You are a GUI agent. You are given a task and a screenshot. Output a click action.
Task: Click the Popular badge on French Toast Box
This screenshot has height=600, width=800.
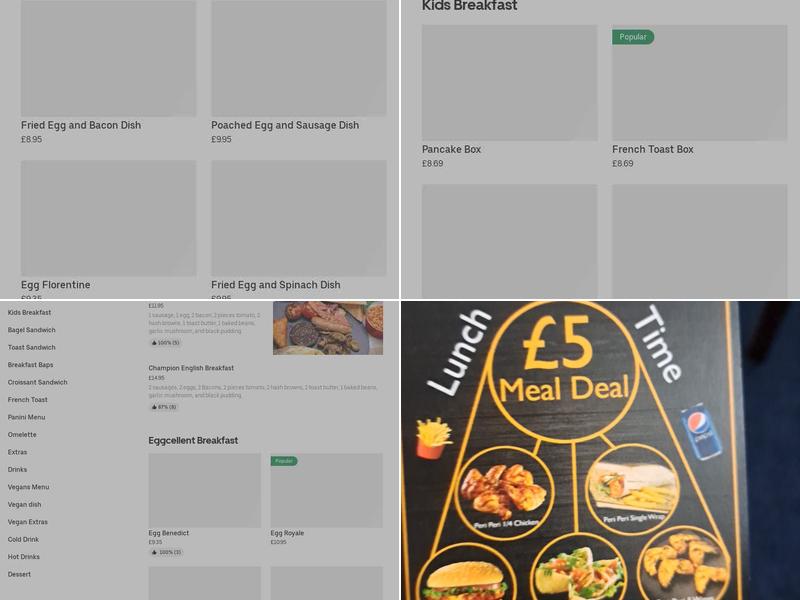click(x=633, y=37)
